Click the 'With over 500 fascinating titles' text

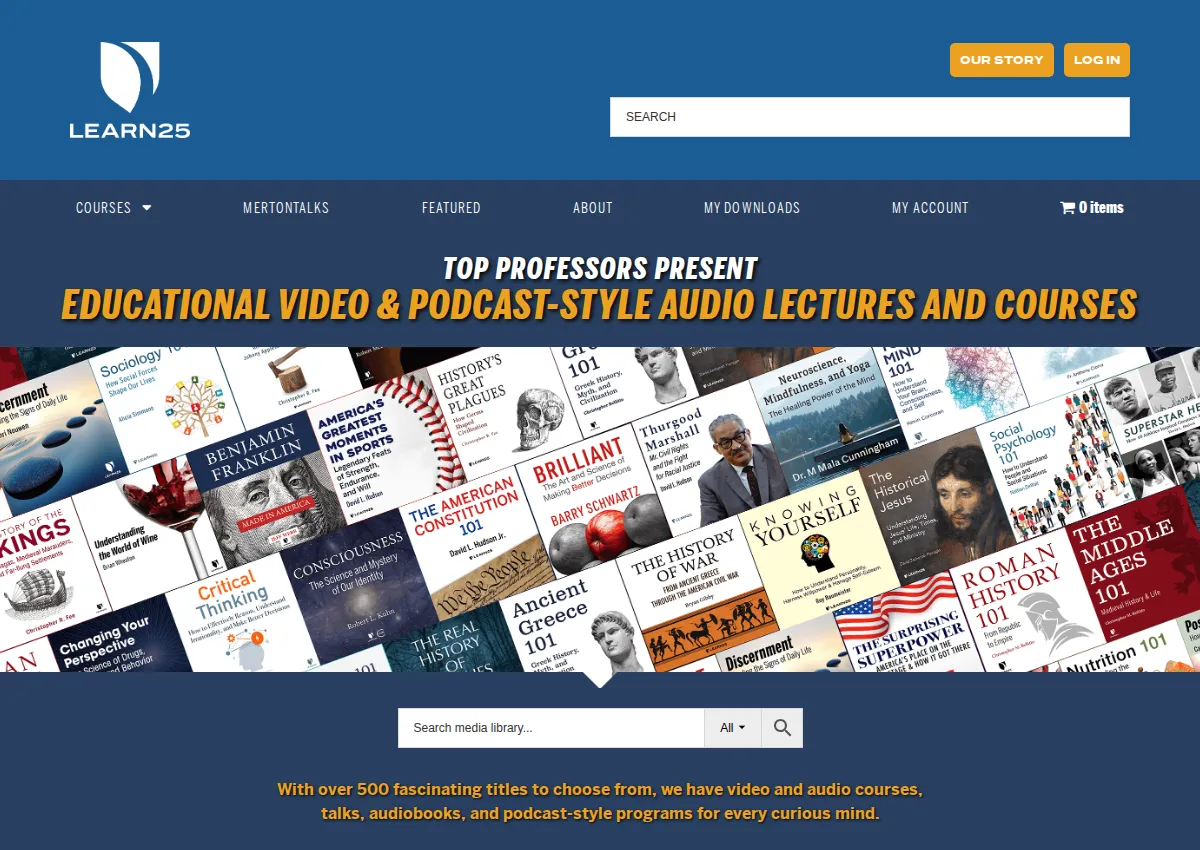click(600, 801)
